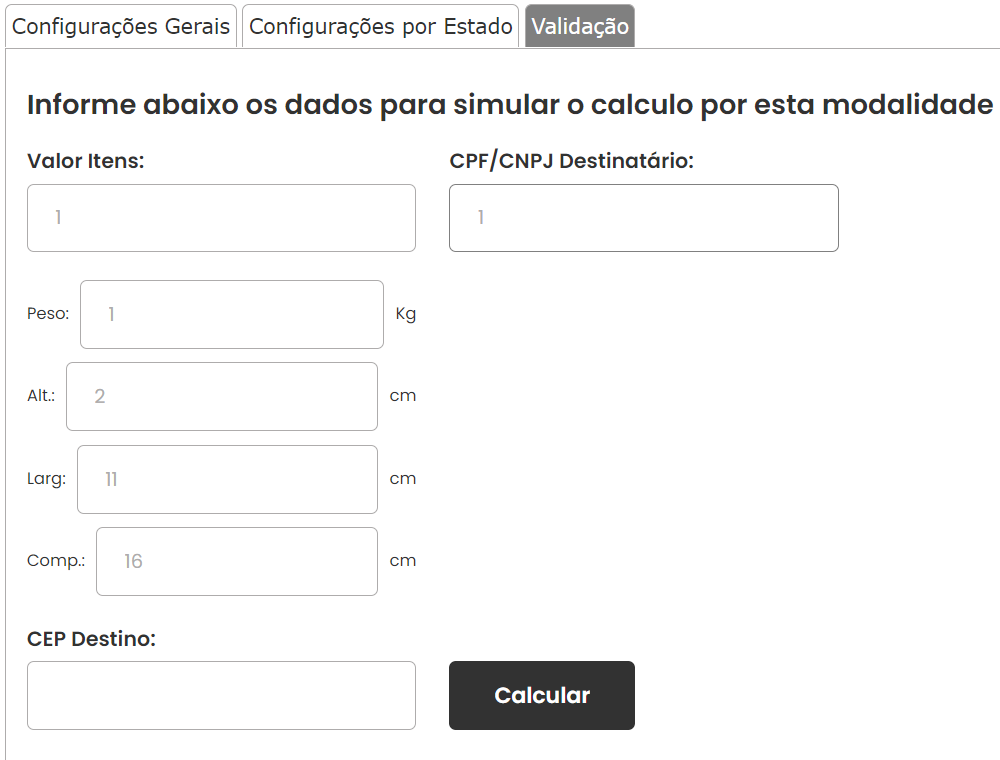
Task: Select the Alt. height input field
Action: pyautogui.click(x=222, y=397)
